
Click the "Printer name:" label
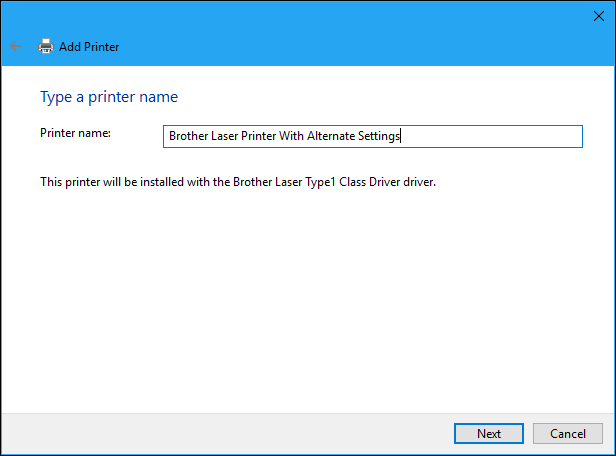coord(75,132)
